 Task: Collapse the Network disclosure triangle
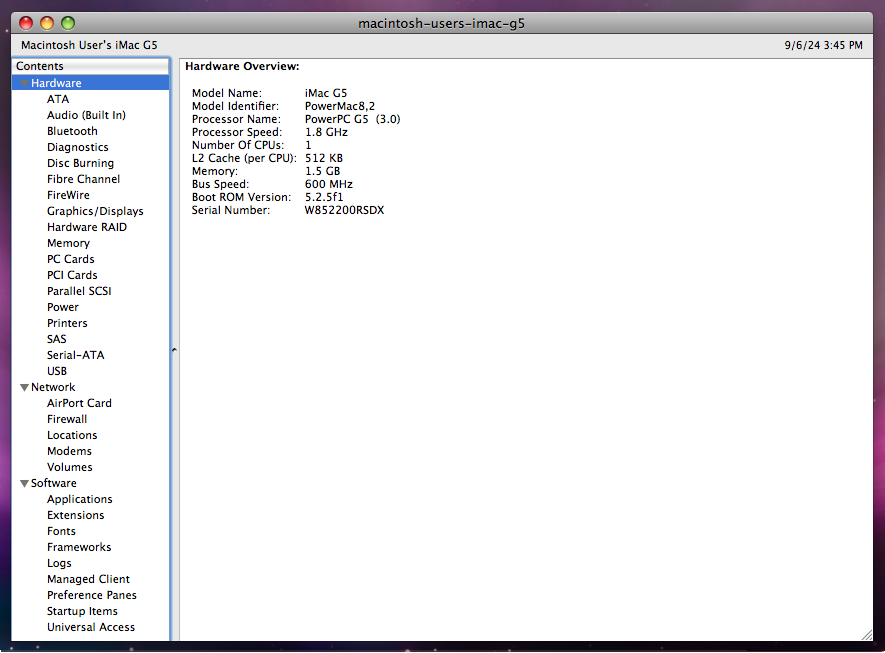[24, 388]
